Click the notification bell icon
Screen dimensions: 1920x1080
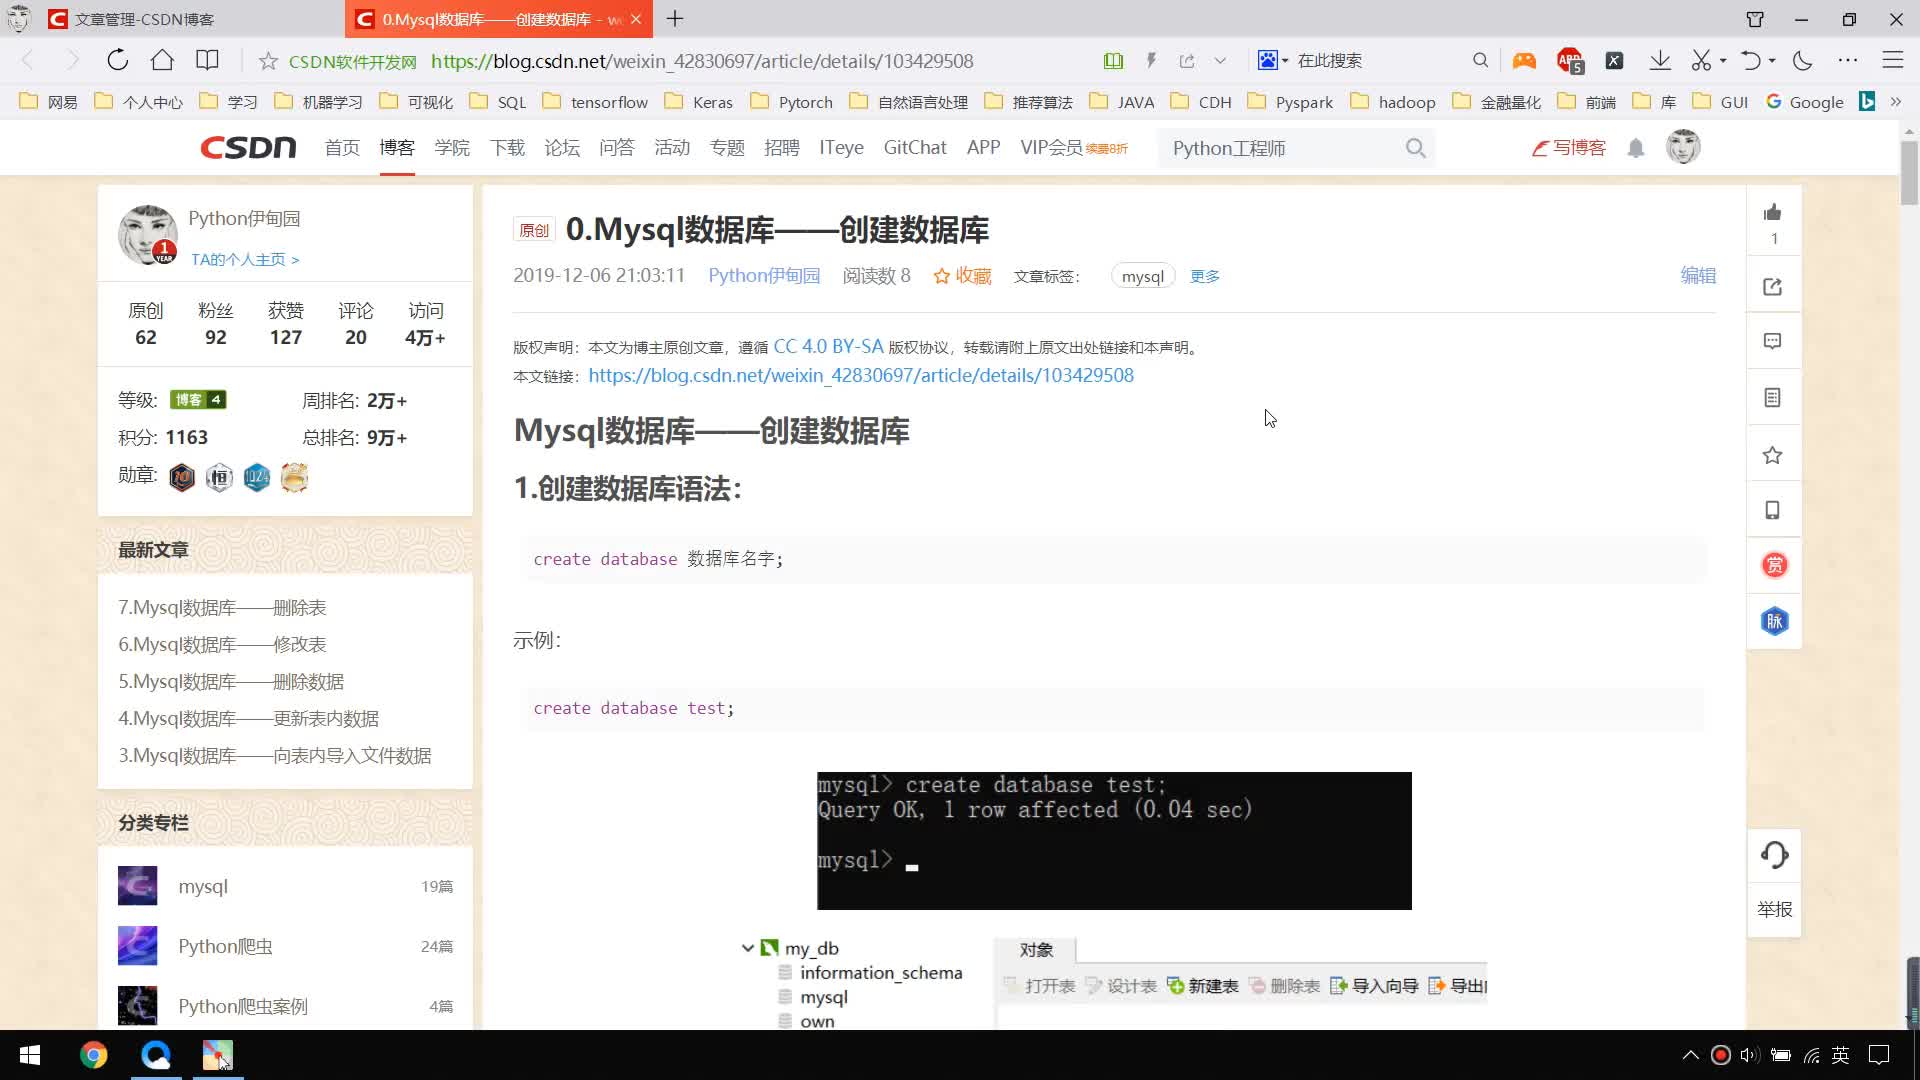pos(1636,149)
